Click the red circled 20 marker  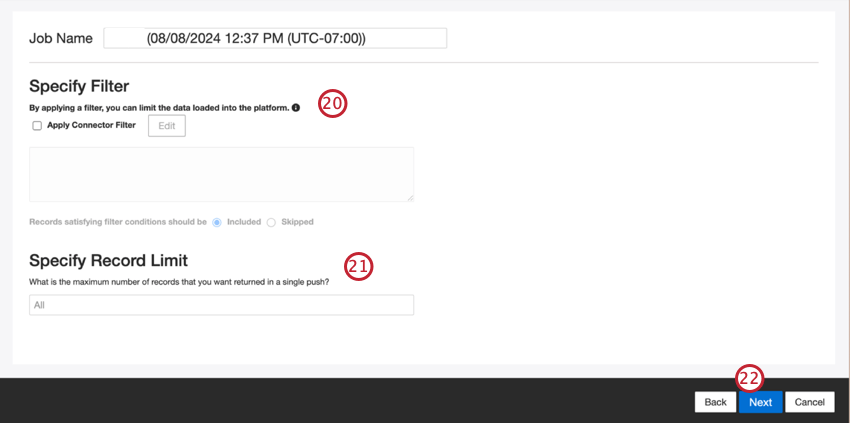tap(332, 104)
